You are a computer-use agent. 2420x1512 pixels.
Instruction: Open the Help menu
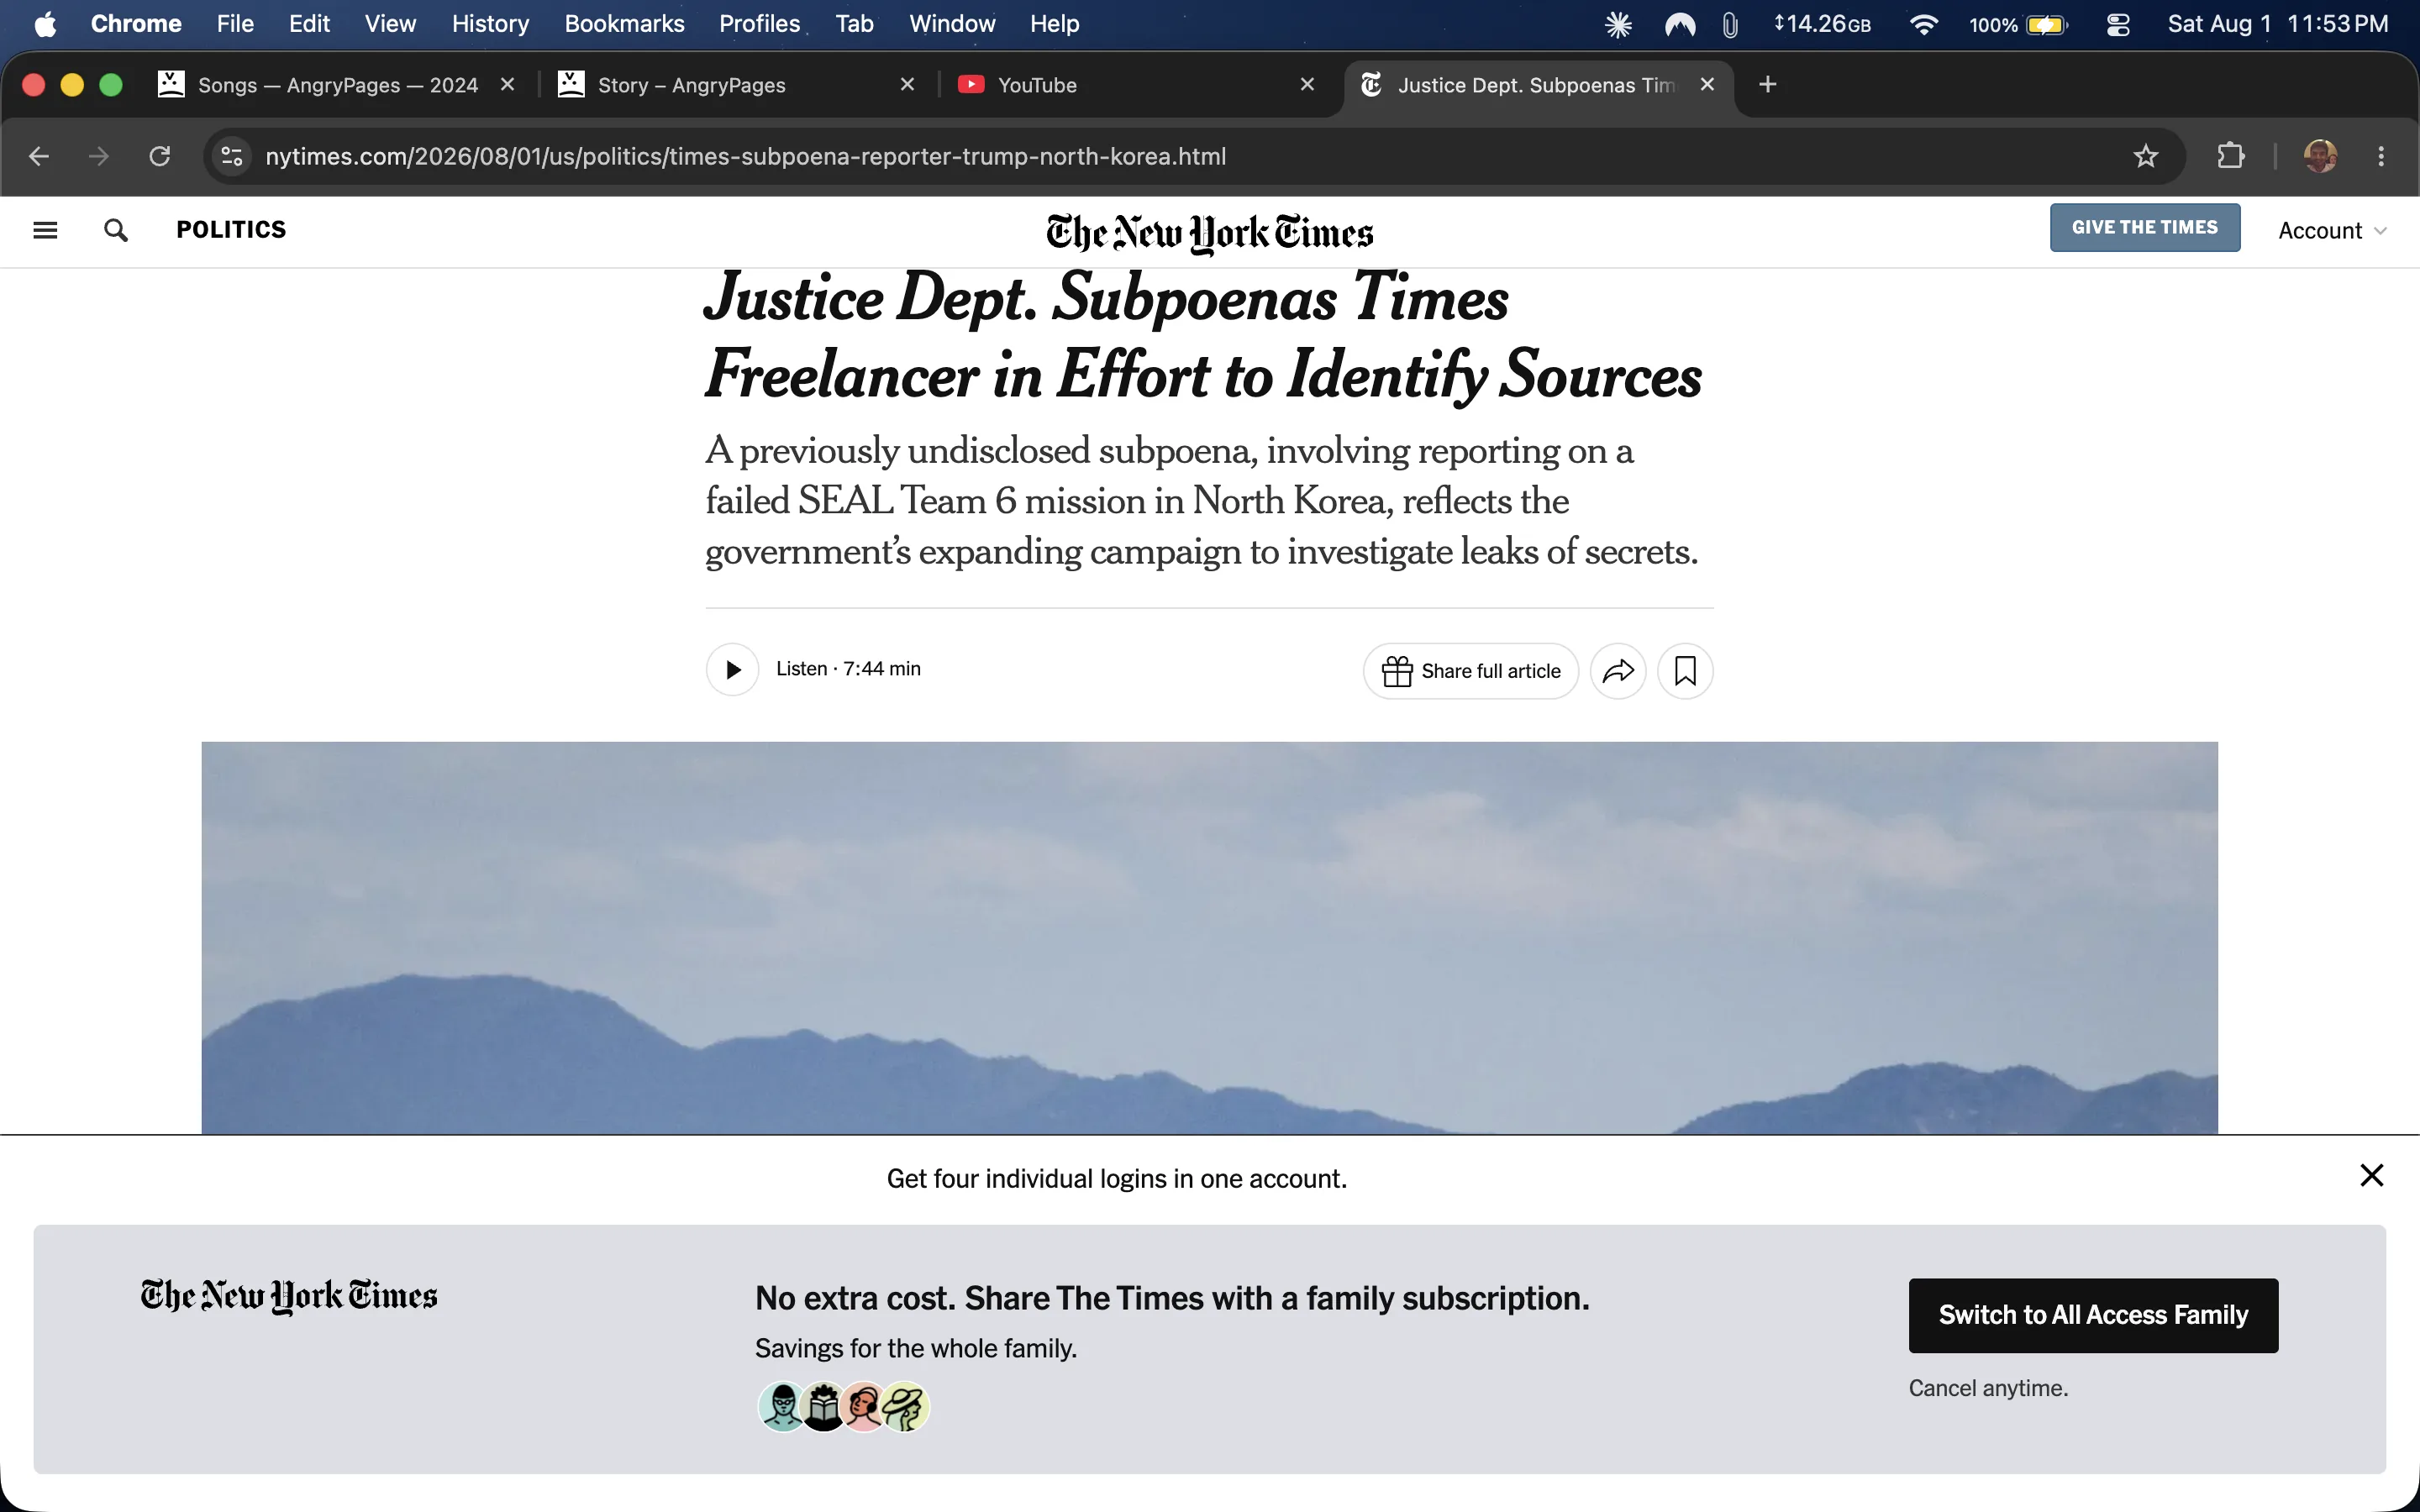pos(1054,24)
